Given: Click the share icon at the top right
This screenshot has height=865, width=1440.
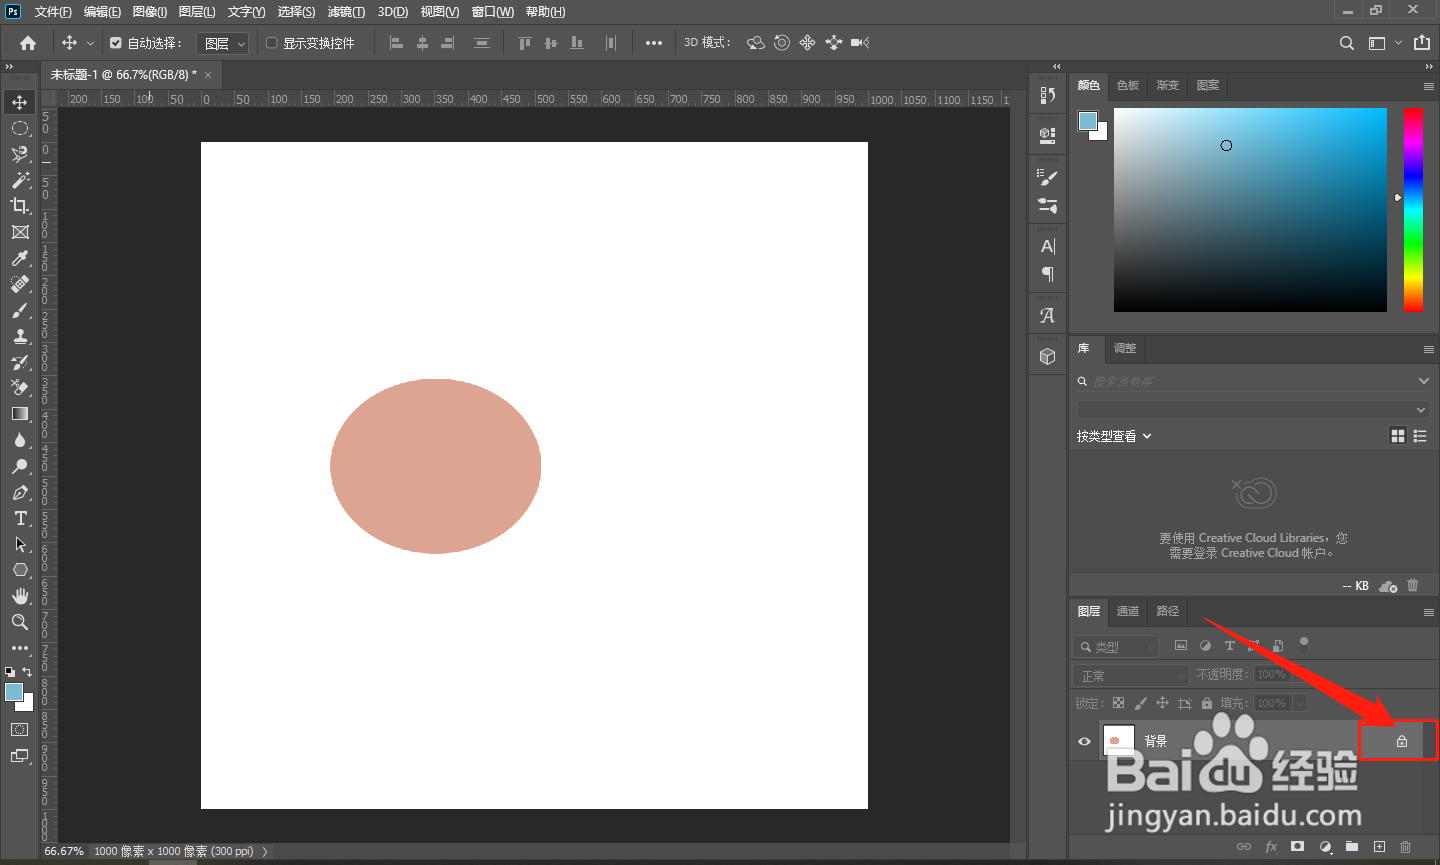Looking at the screenshot, I should tap(1422, 43).
